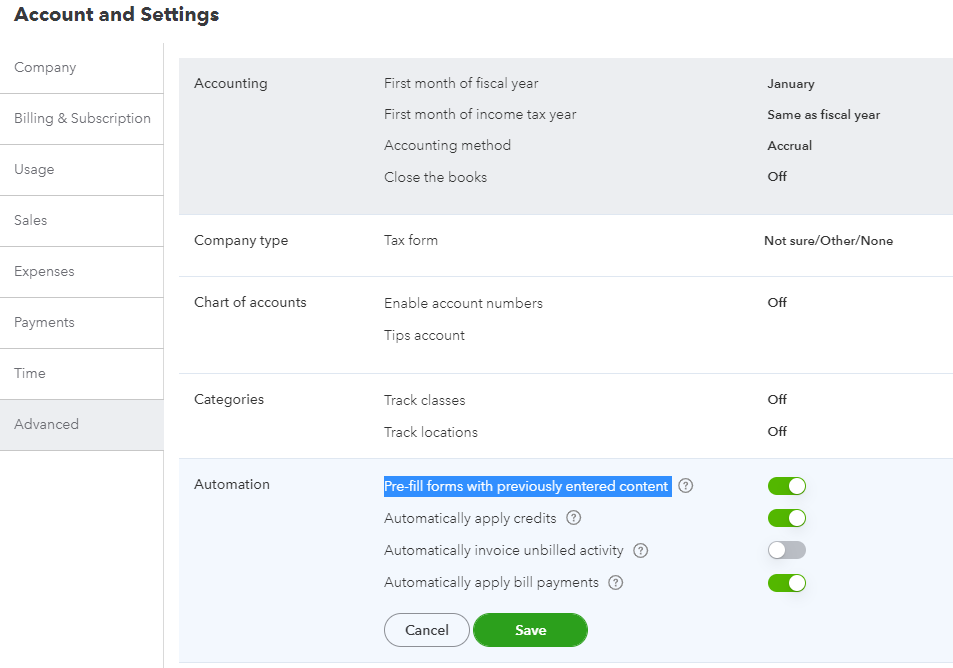Screen dimensions: 953x668
Task: Select the Payments tab in sidebar
Action: (x=44, y=323)
